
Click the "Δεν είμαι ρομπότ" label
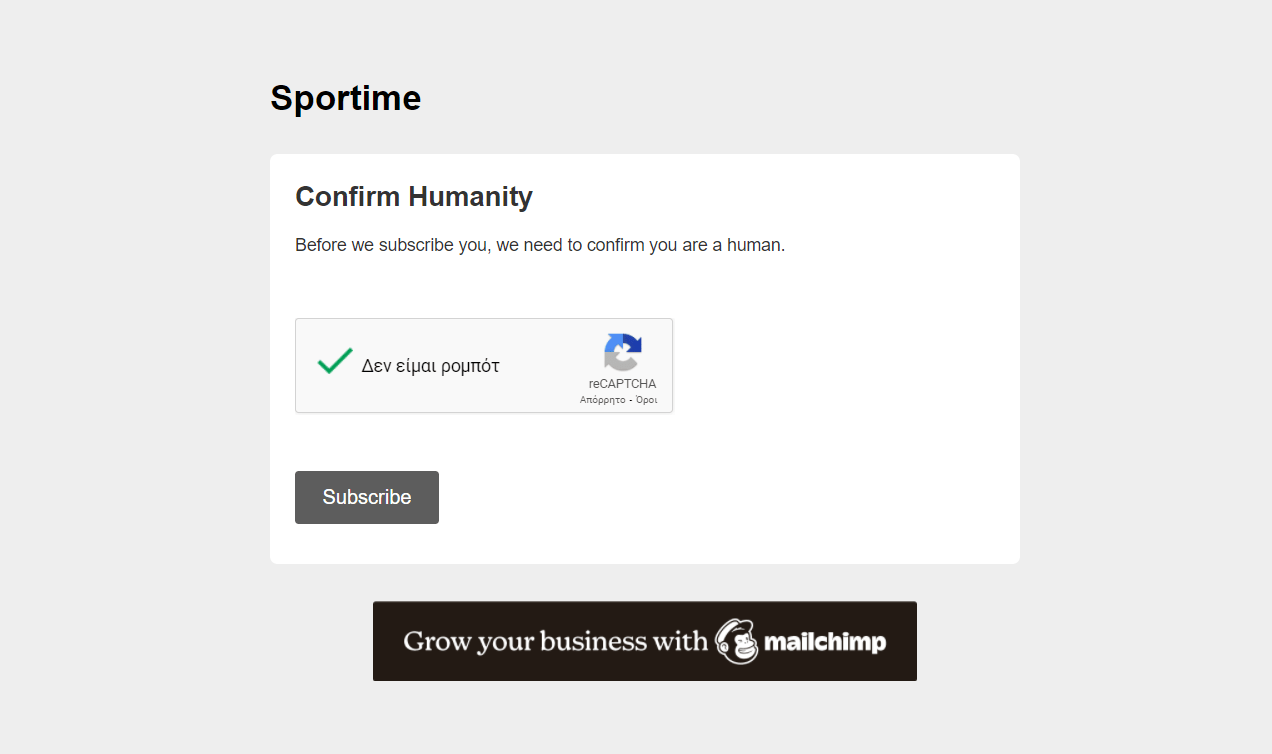pos(430,366)
